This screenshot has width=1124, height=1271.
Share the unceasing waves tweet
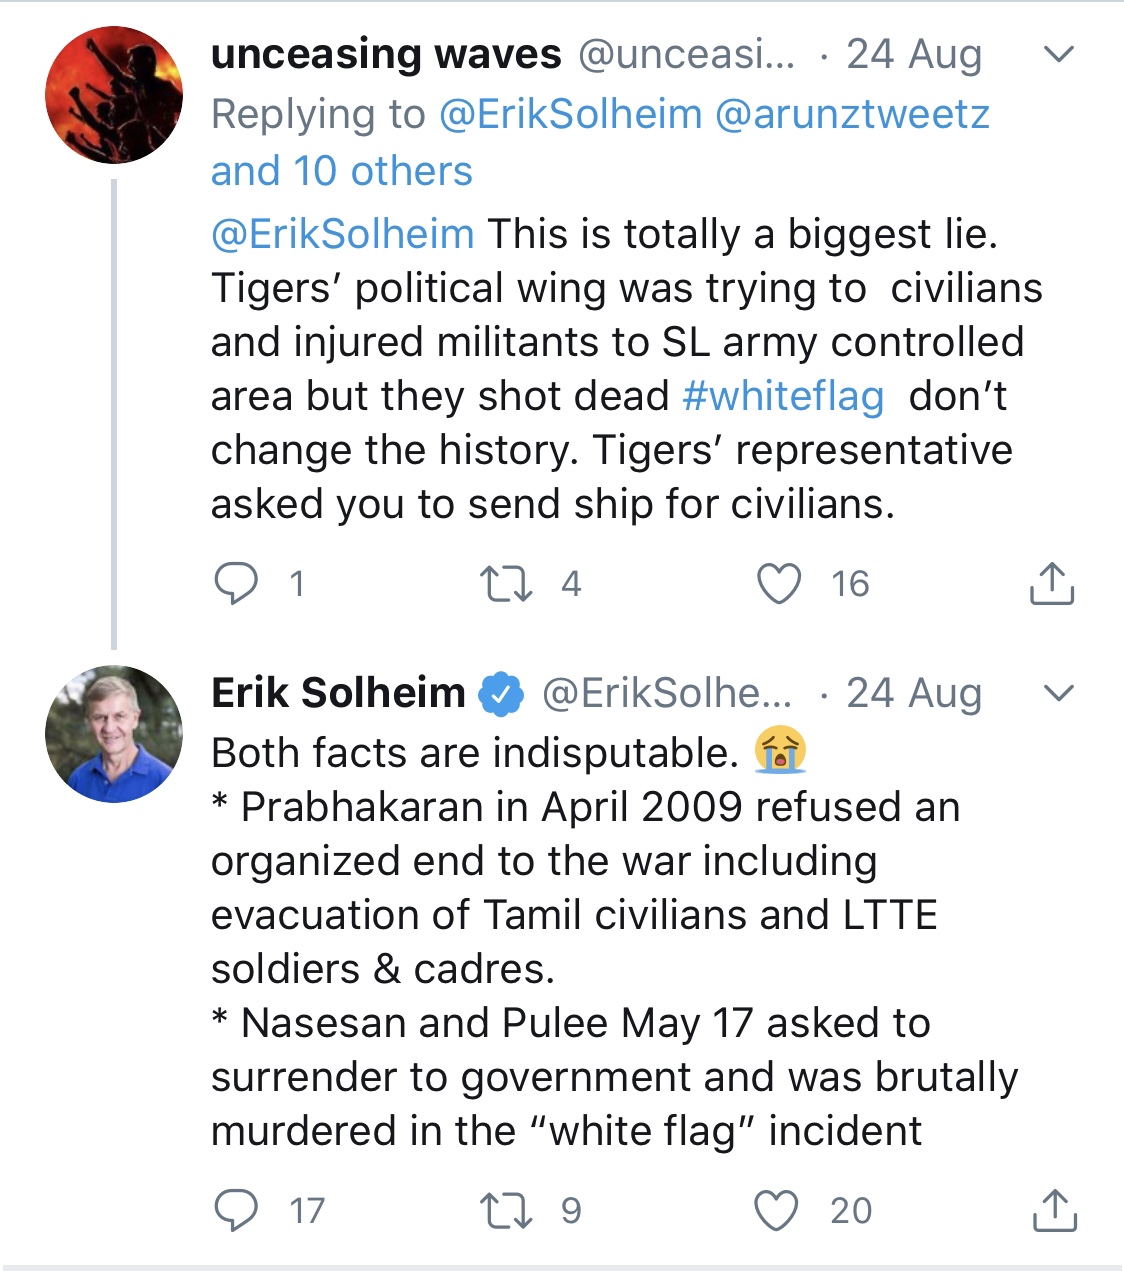[x=1051, y=583]
